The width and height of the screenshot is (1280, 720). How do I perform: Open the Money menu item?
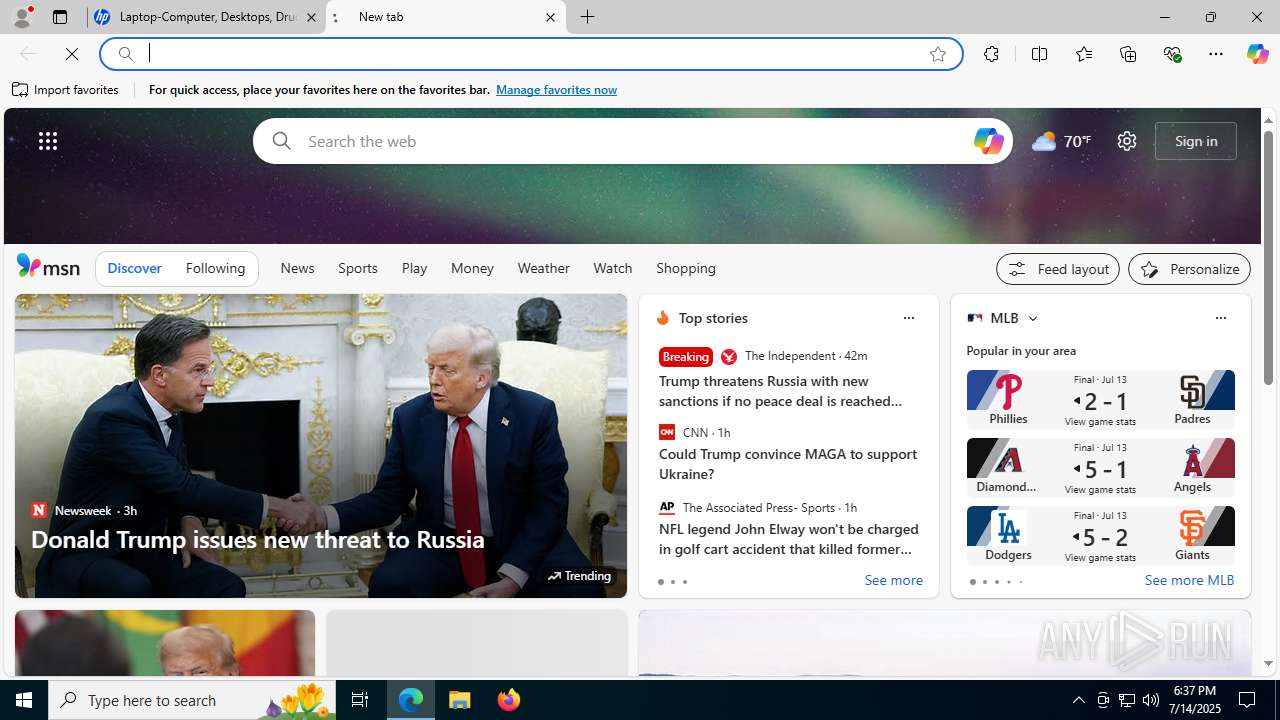click(472, 268)
